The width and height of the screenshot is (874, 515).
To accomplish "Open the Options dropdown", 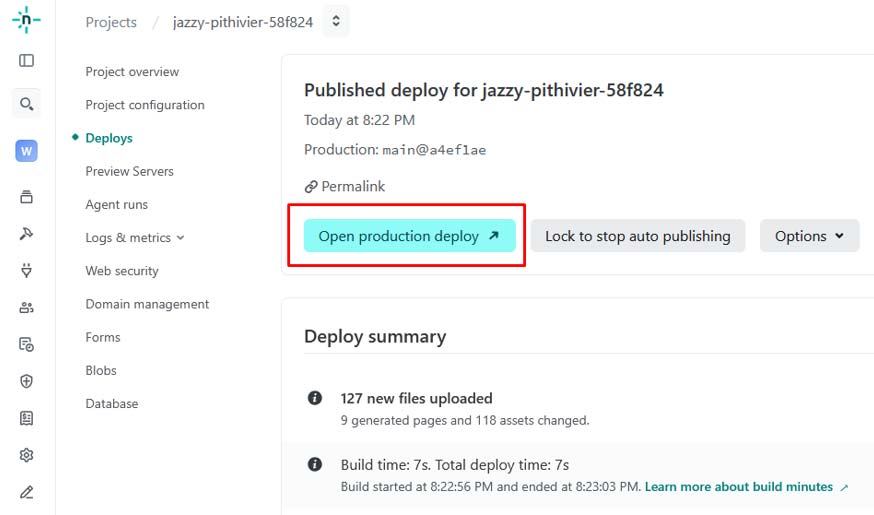I will [x=809, y=236].
